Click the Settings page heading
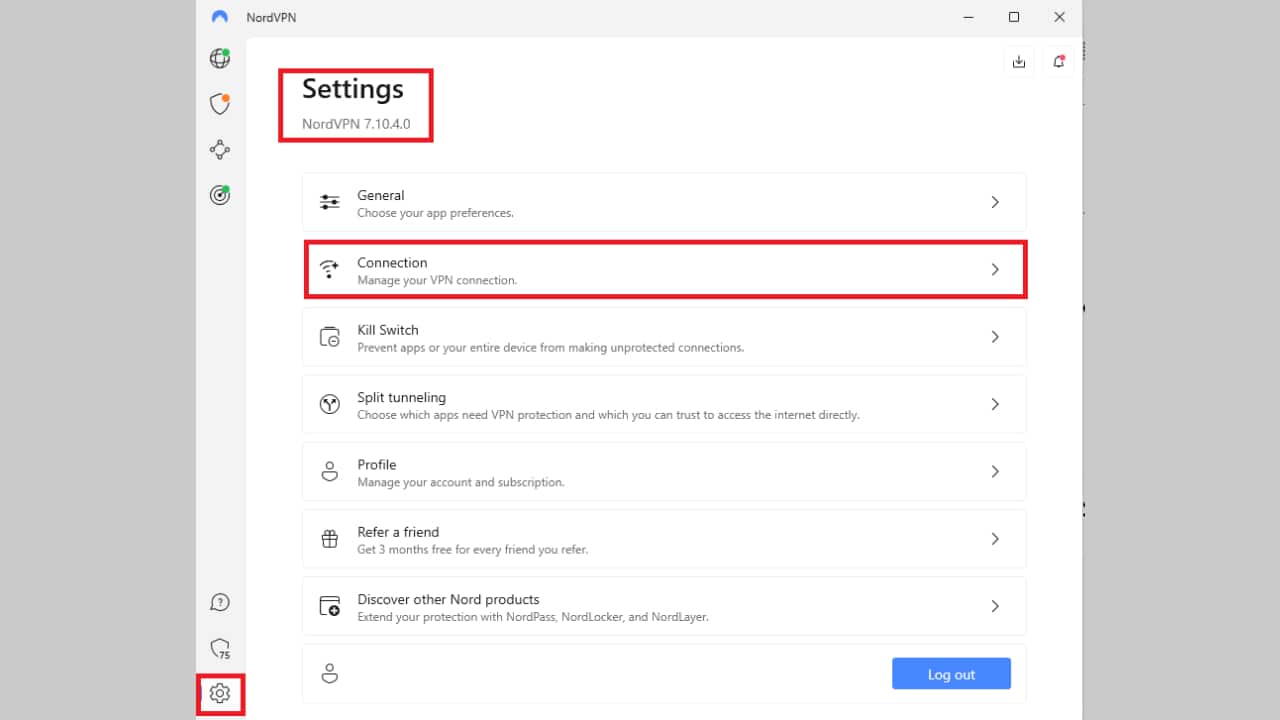The image size is (1280, 720). pos(353,89)
